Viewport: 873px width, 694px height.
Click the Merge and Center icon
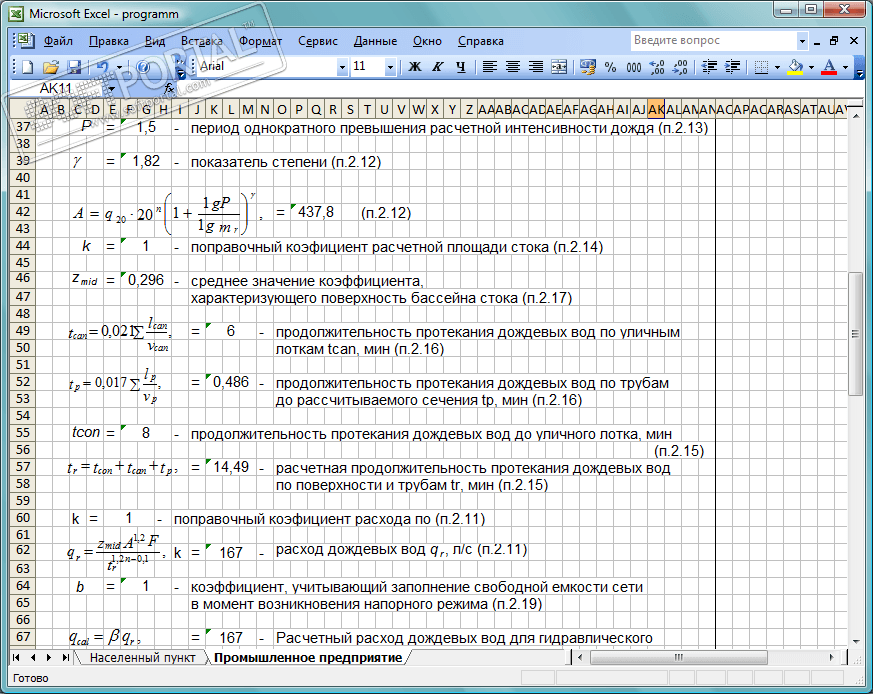(559, 67)
